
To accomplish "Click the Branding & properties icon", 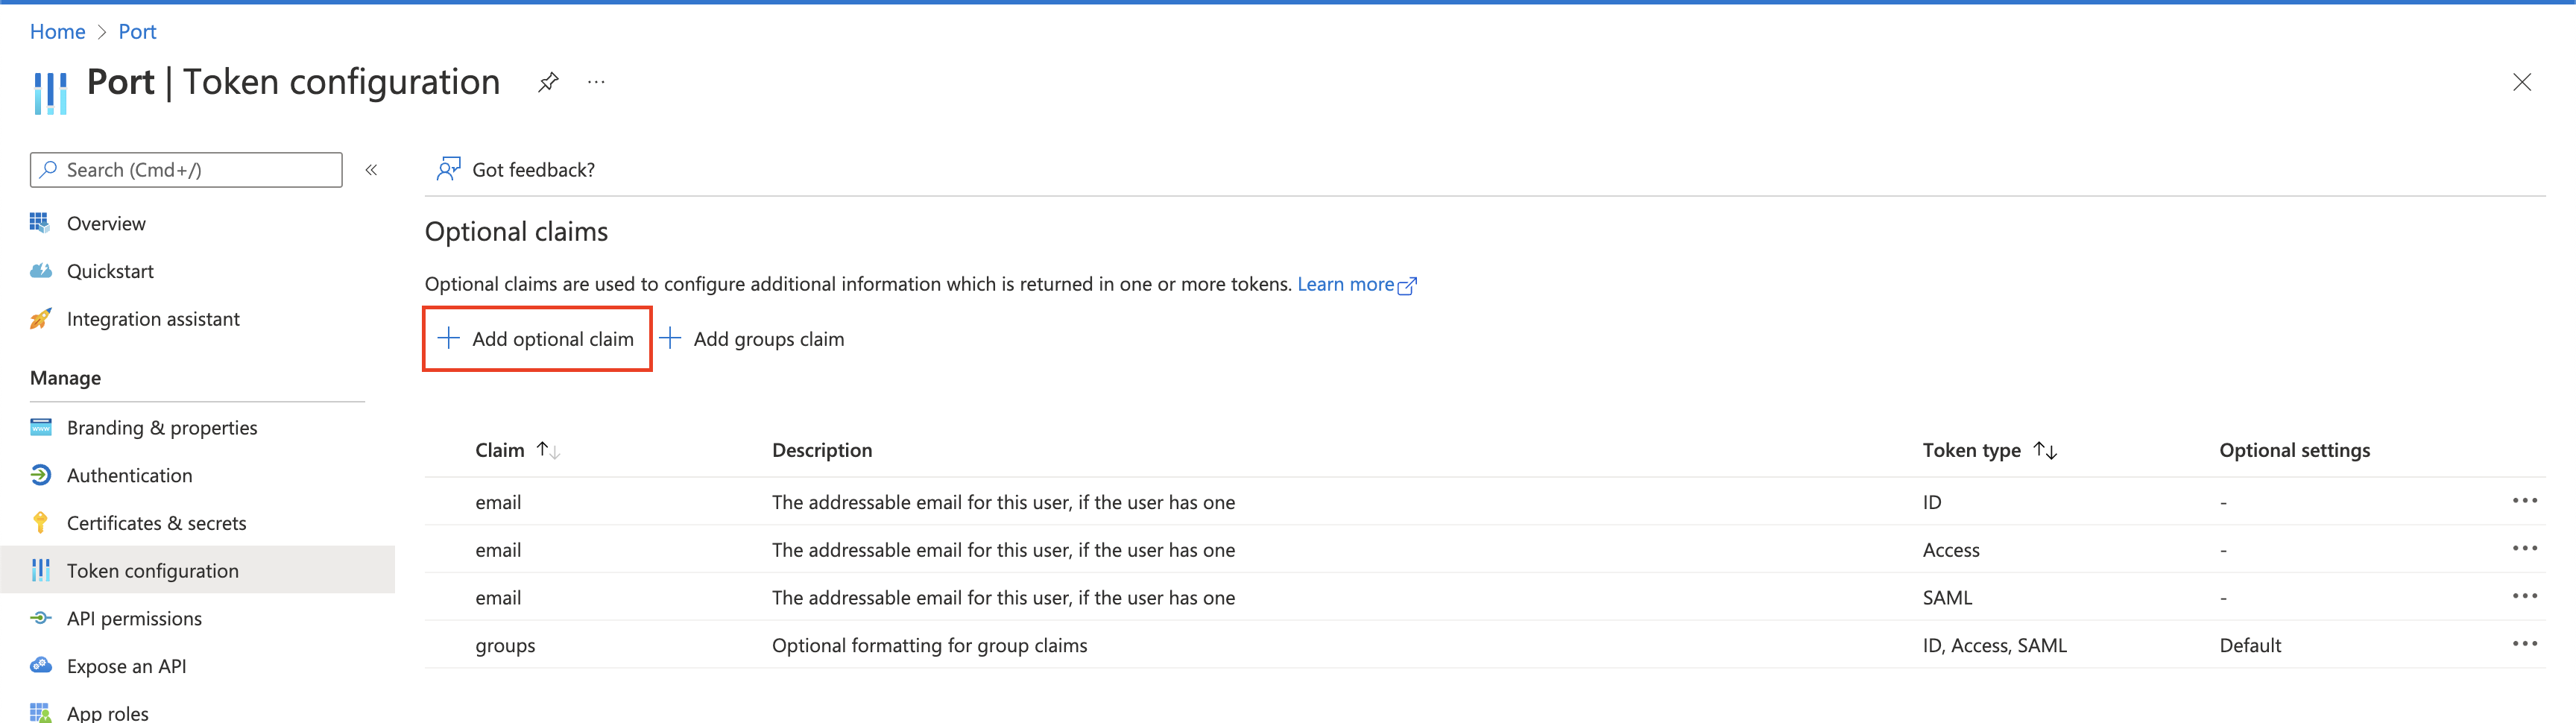I will (x=40, y=427).
